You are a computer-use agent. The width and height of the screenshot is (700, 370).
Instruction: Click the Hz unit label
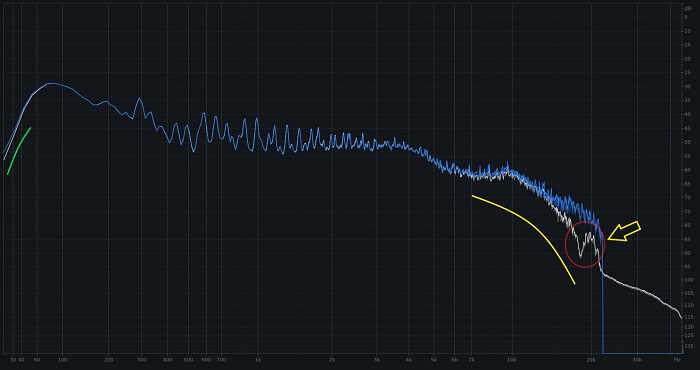coord(677,360)
